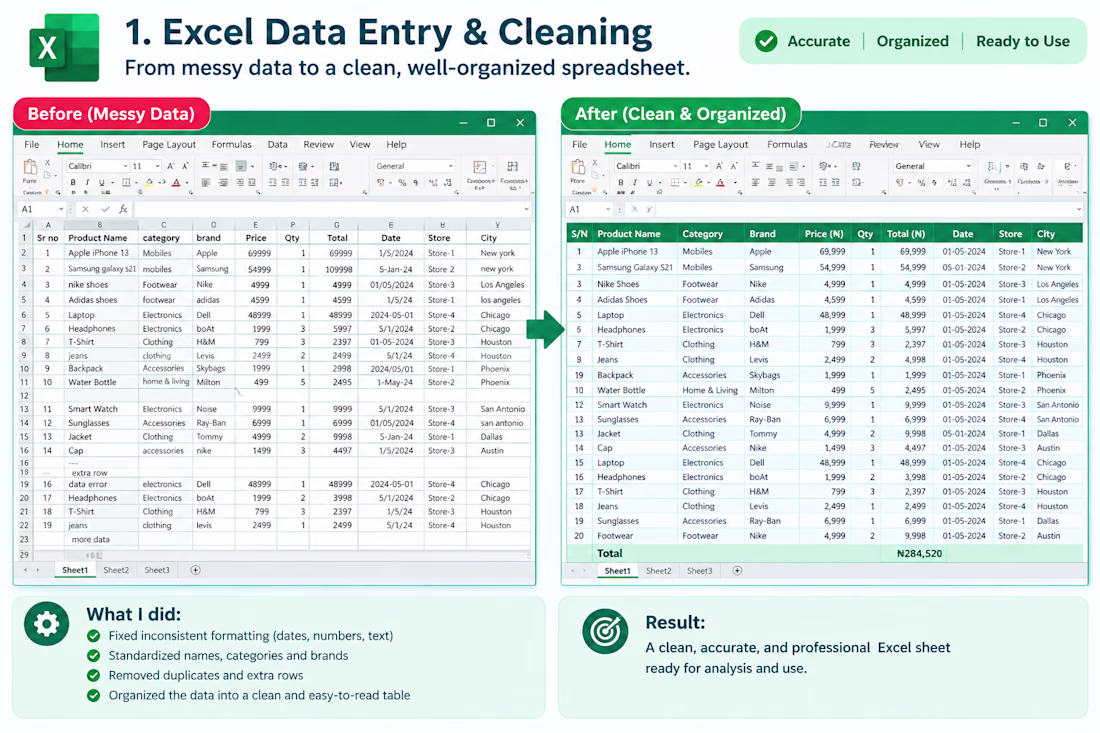
Task: Click Borders icon in Before window
Action: tap(126, 182)
